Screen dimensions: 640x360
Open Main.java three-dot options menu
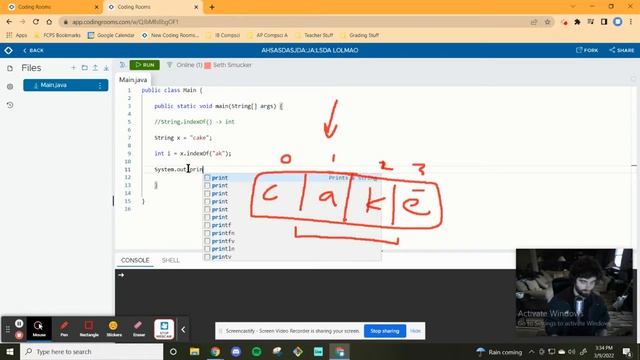pos(100,85)
